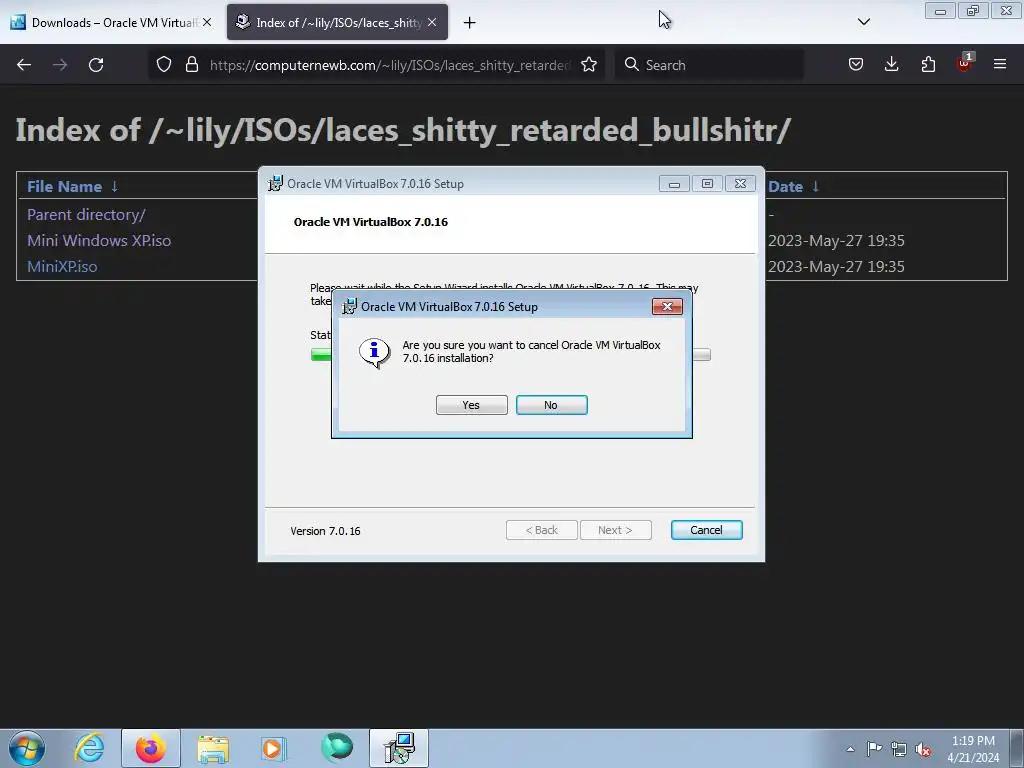Click the Firefox address bar URL
The image size is (1024, 768).
click(x=390, y=65)
